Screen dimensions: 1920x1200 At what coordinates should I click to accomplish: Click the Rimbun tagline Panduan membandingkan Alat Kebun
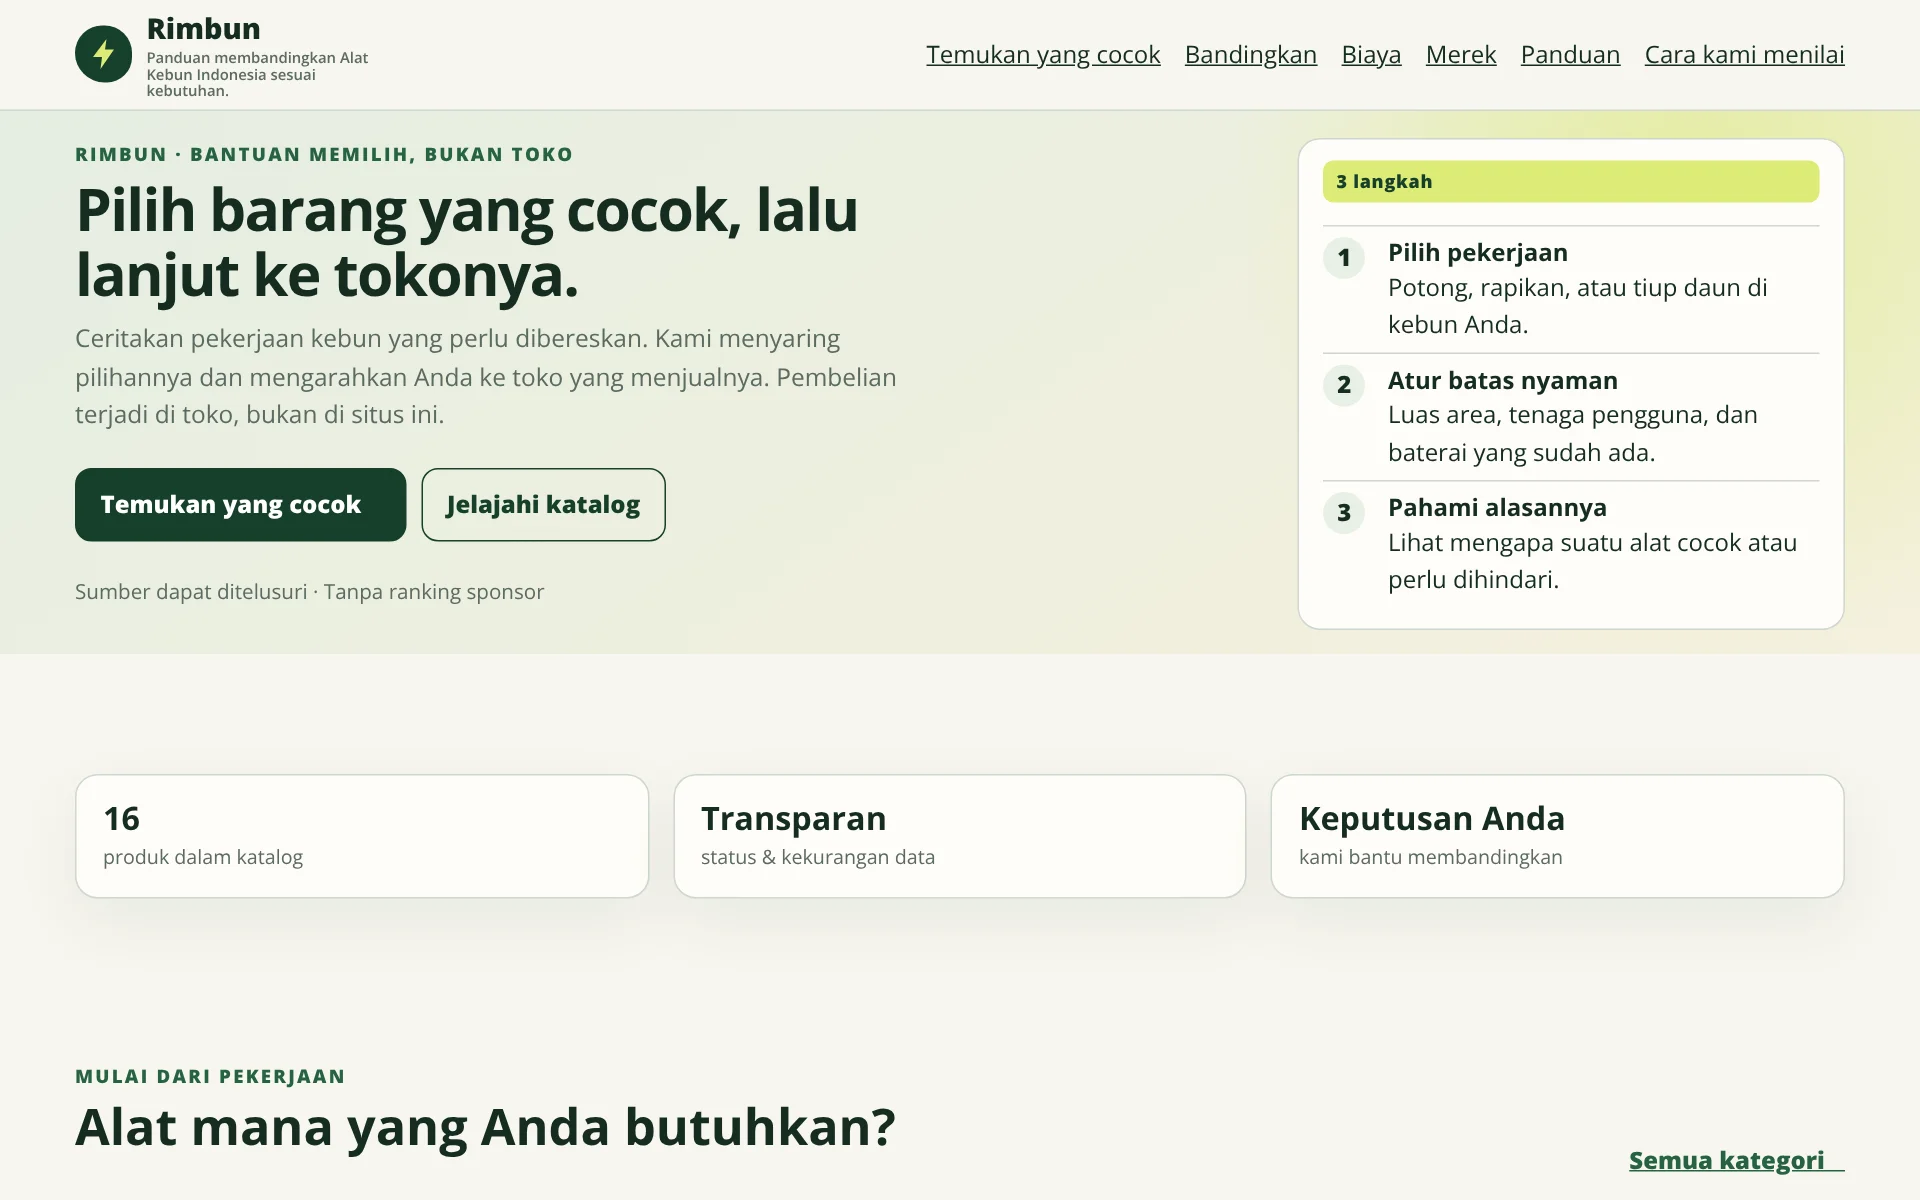[x=257, y=74]
